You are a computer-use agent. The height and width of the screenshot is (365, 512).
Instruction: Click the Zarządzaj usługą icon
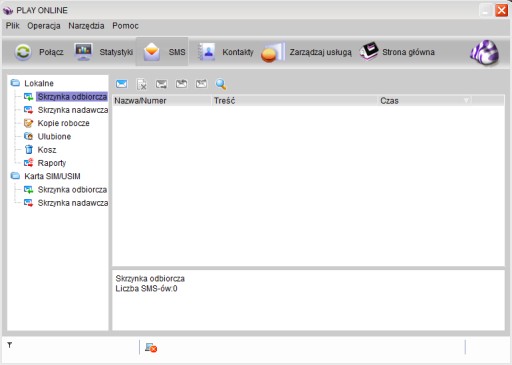click(x=273, y=52)
